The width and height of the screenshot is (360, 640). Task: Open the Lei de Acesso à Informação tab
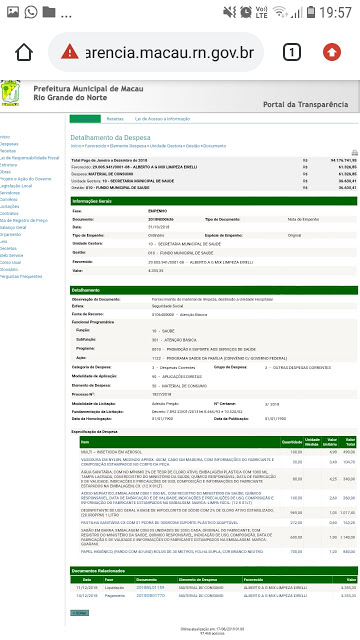point(162,119)
